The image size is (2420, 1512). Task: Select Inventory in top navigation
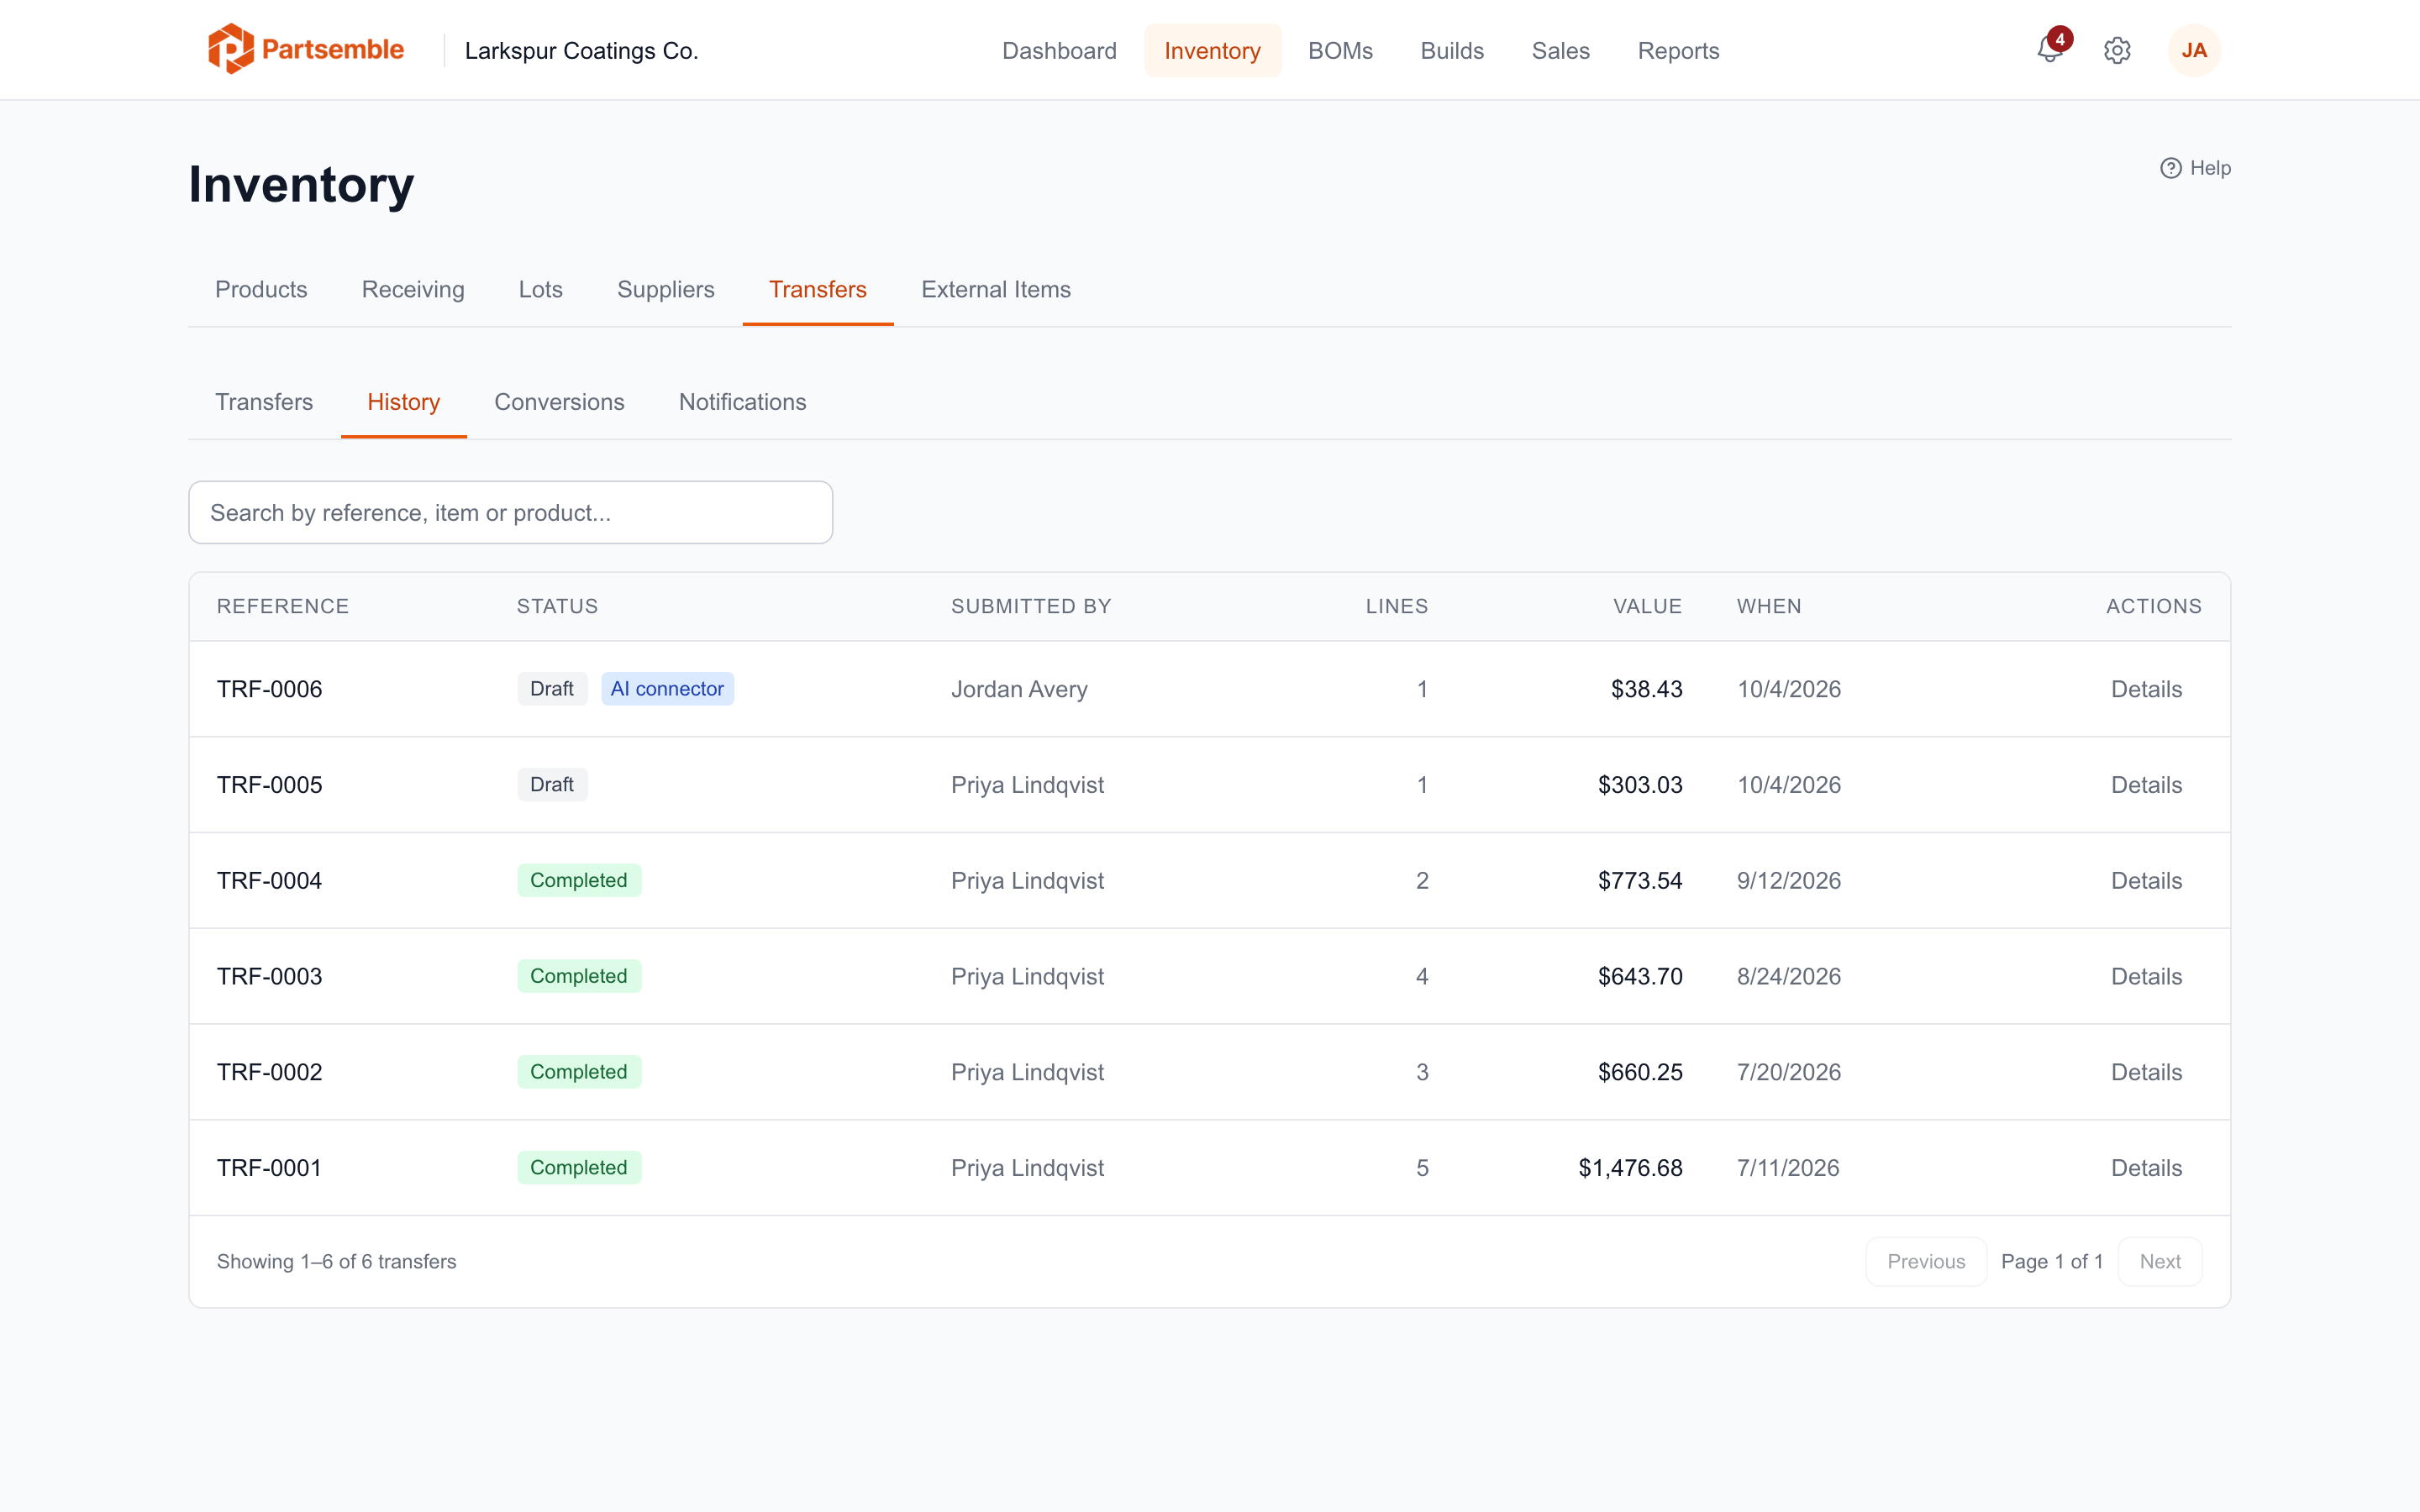tap(1212, 50)
